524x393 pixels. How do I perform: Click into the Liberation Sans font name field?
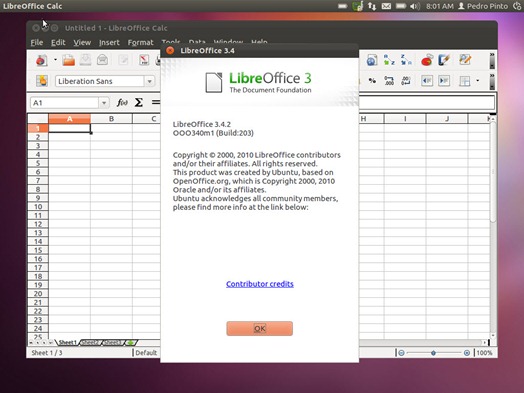pyautogui.click(x=100, y=81)
